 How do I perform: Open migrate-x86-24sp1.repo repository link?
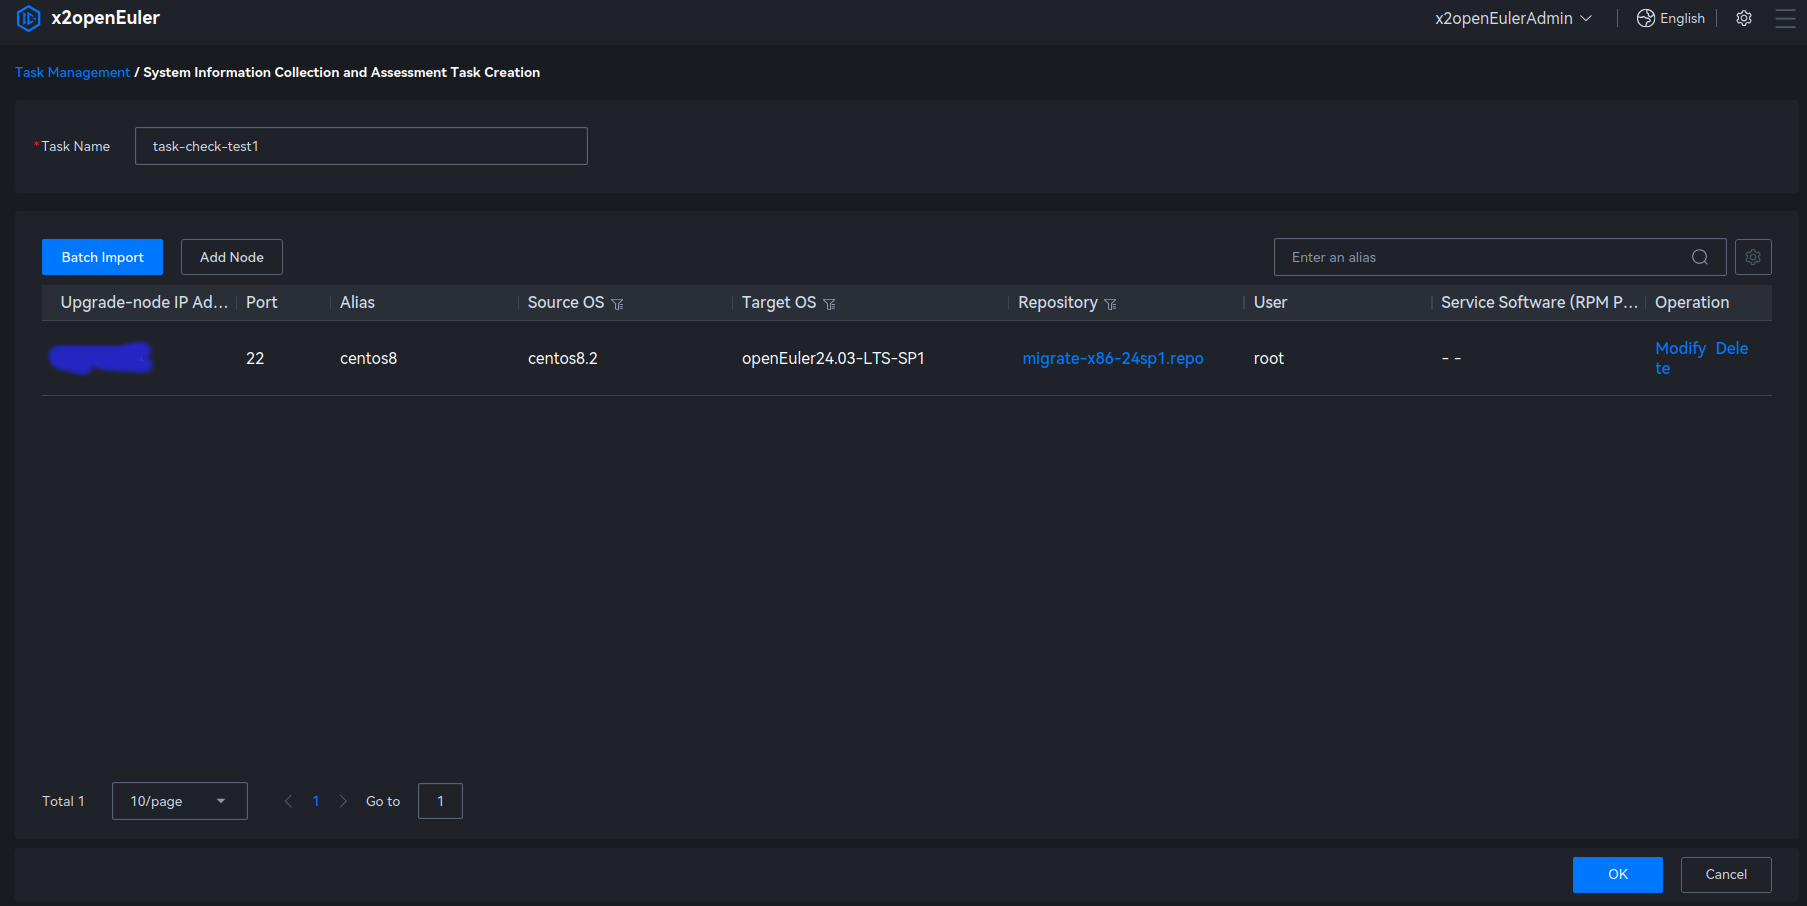(x=1112, y=358)
